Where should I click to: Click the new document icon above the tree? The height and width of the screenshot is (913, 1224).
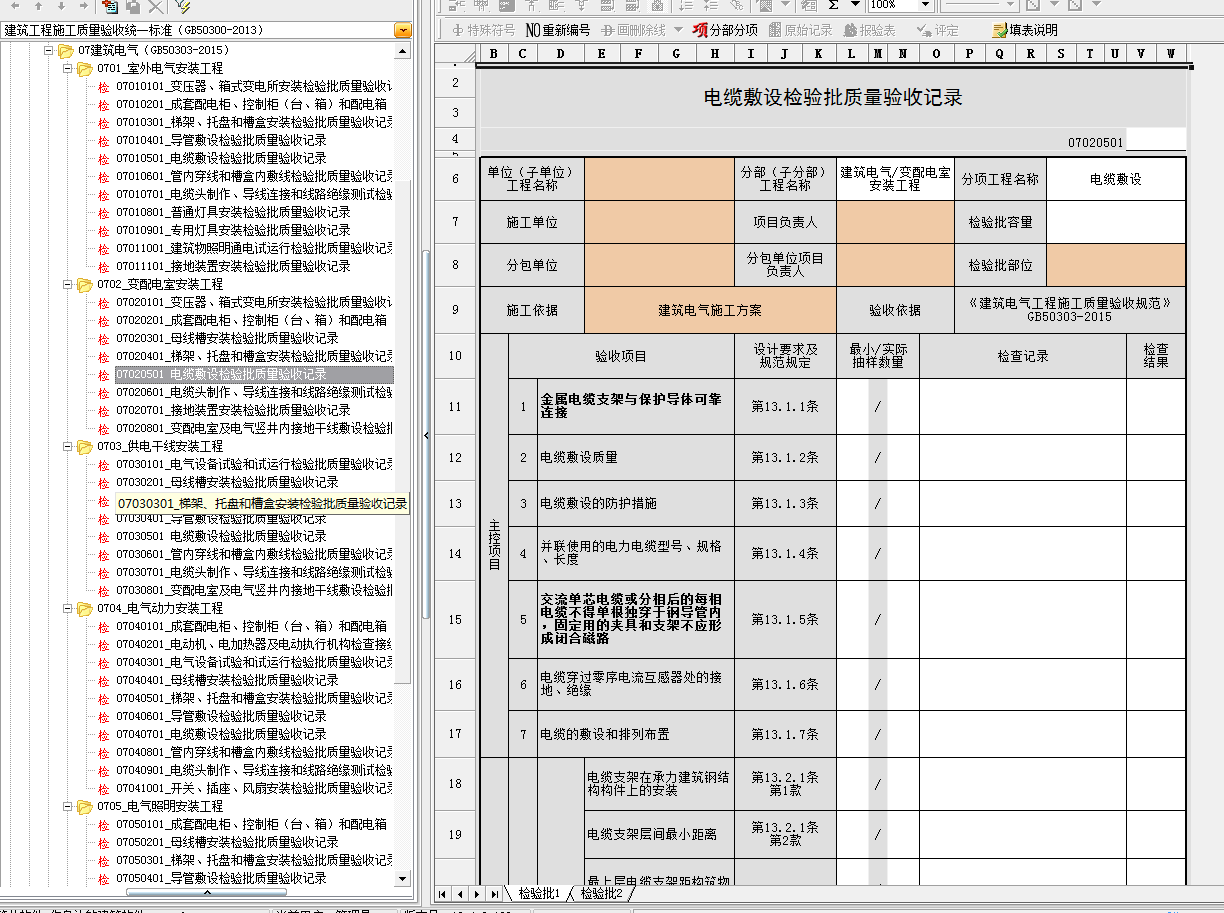click(x=109, y=6)
